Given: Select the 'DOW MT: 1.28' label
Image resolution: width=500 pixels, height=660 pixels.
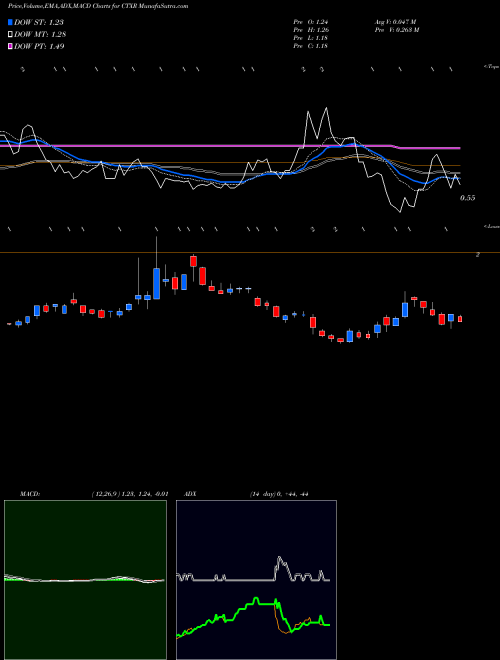Looking at the screenshot, I should pyautogui.click(x=40, y=35).
